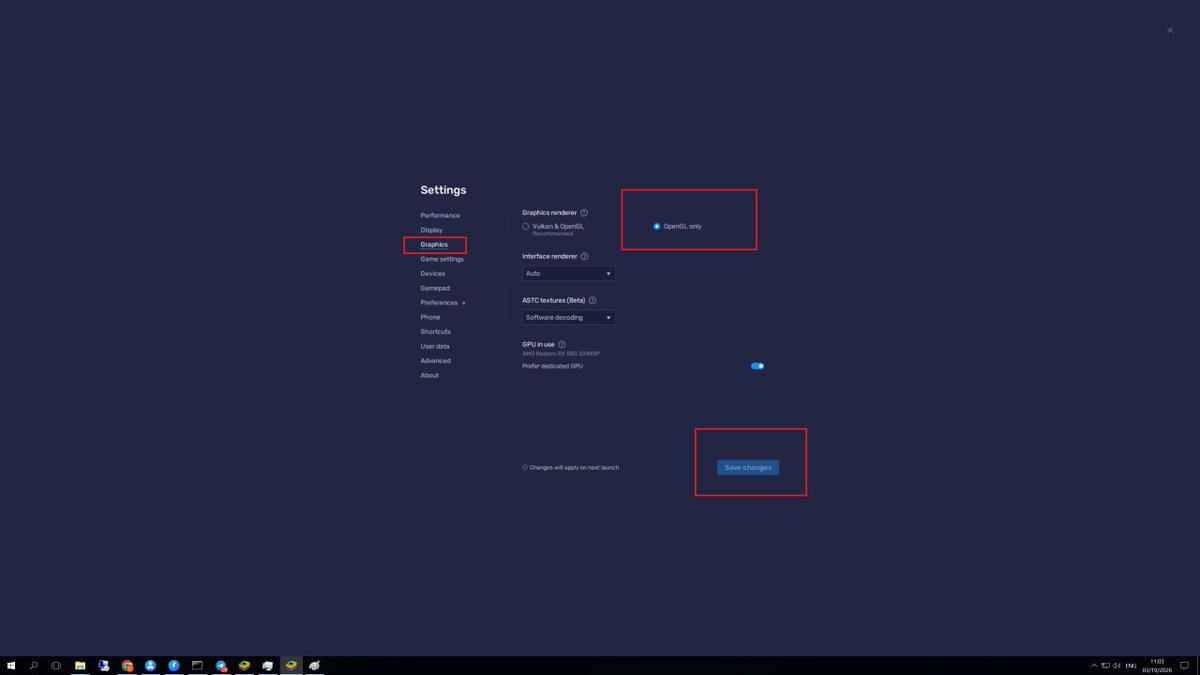The height and width of the screenshot is (675, 1200).
Task: Click GPU in use help icon
Action: 562,344
